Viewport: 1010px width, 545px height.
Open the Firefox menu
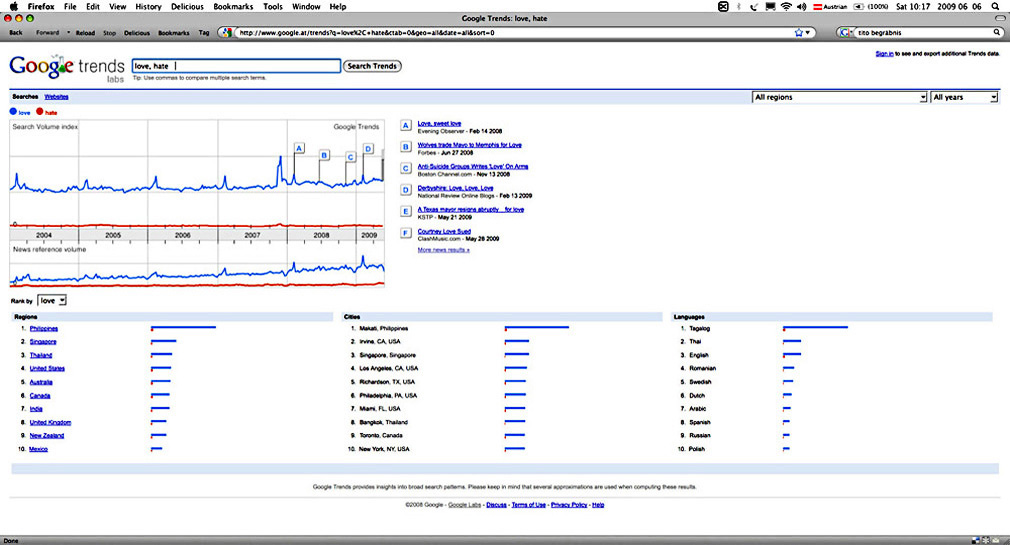41,6
